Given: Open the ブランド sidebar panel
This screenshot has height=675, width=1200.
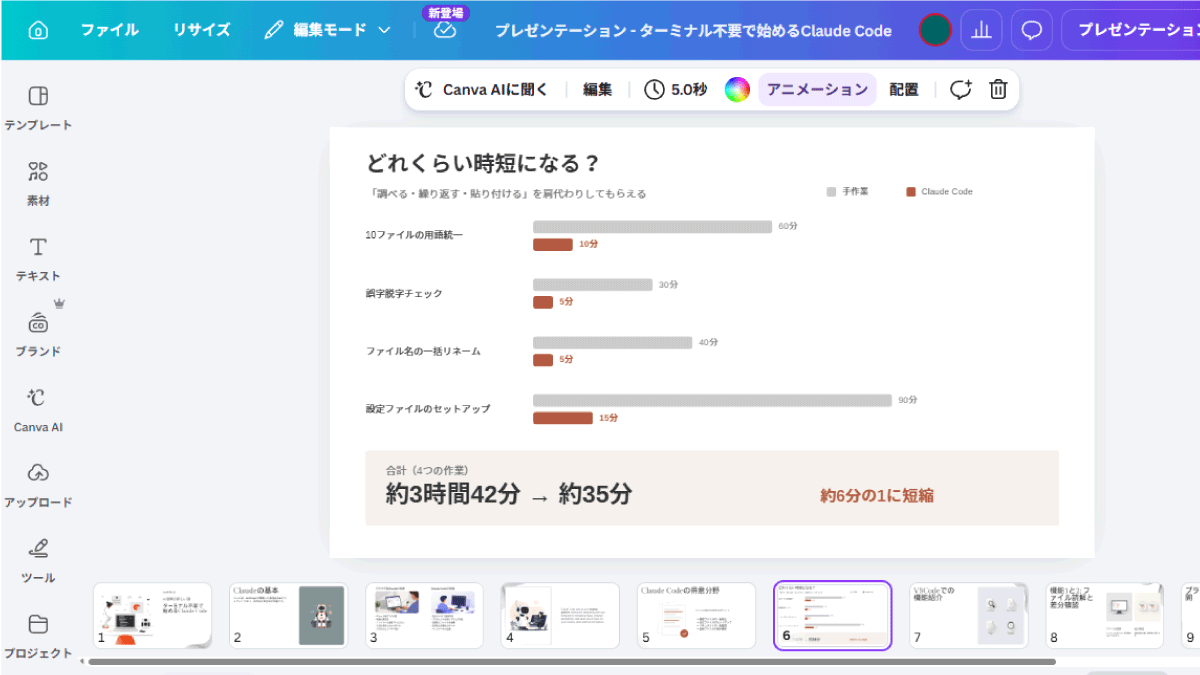Looking at the screenshot, I should click(38, 334).
